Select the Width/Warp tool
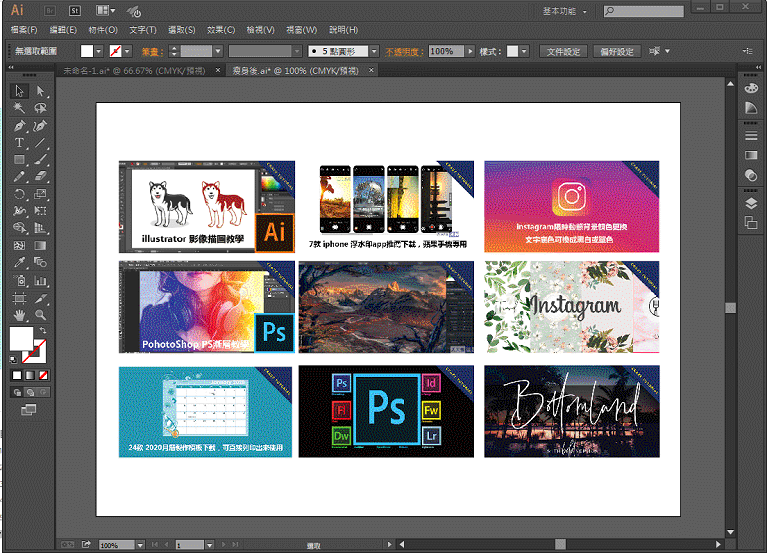This screenshot has width=767, height=553. tap(19, 211)
